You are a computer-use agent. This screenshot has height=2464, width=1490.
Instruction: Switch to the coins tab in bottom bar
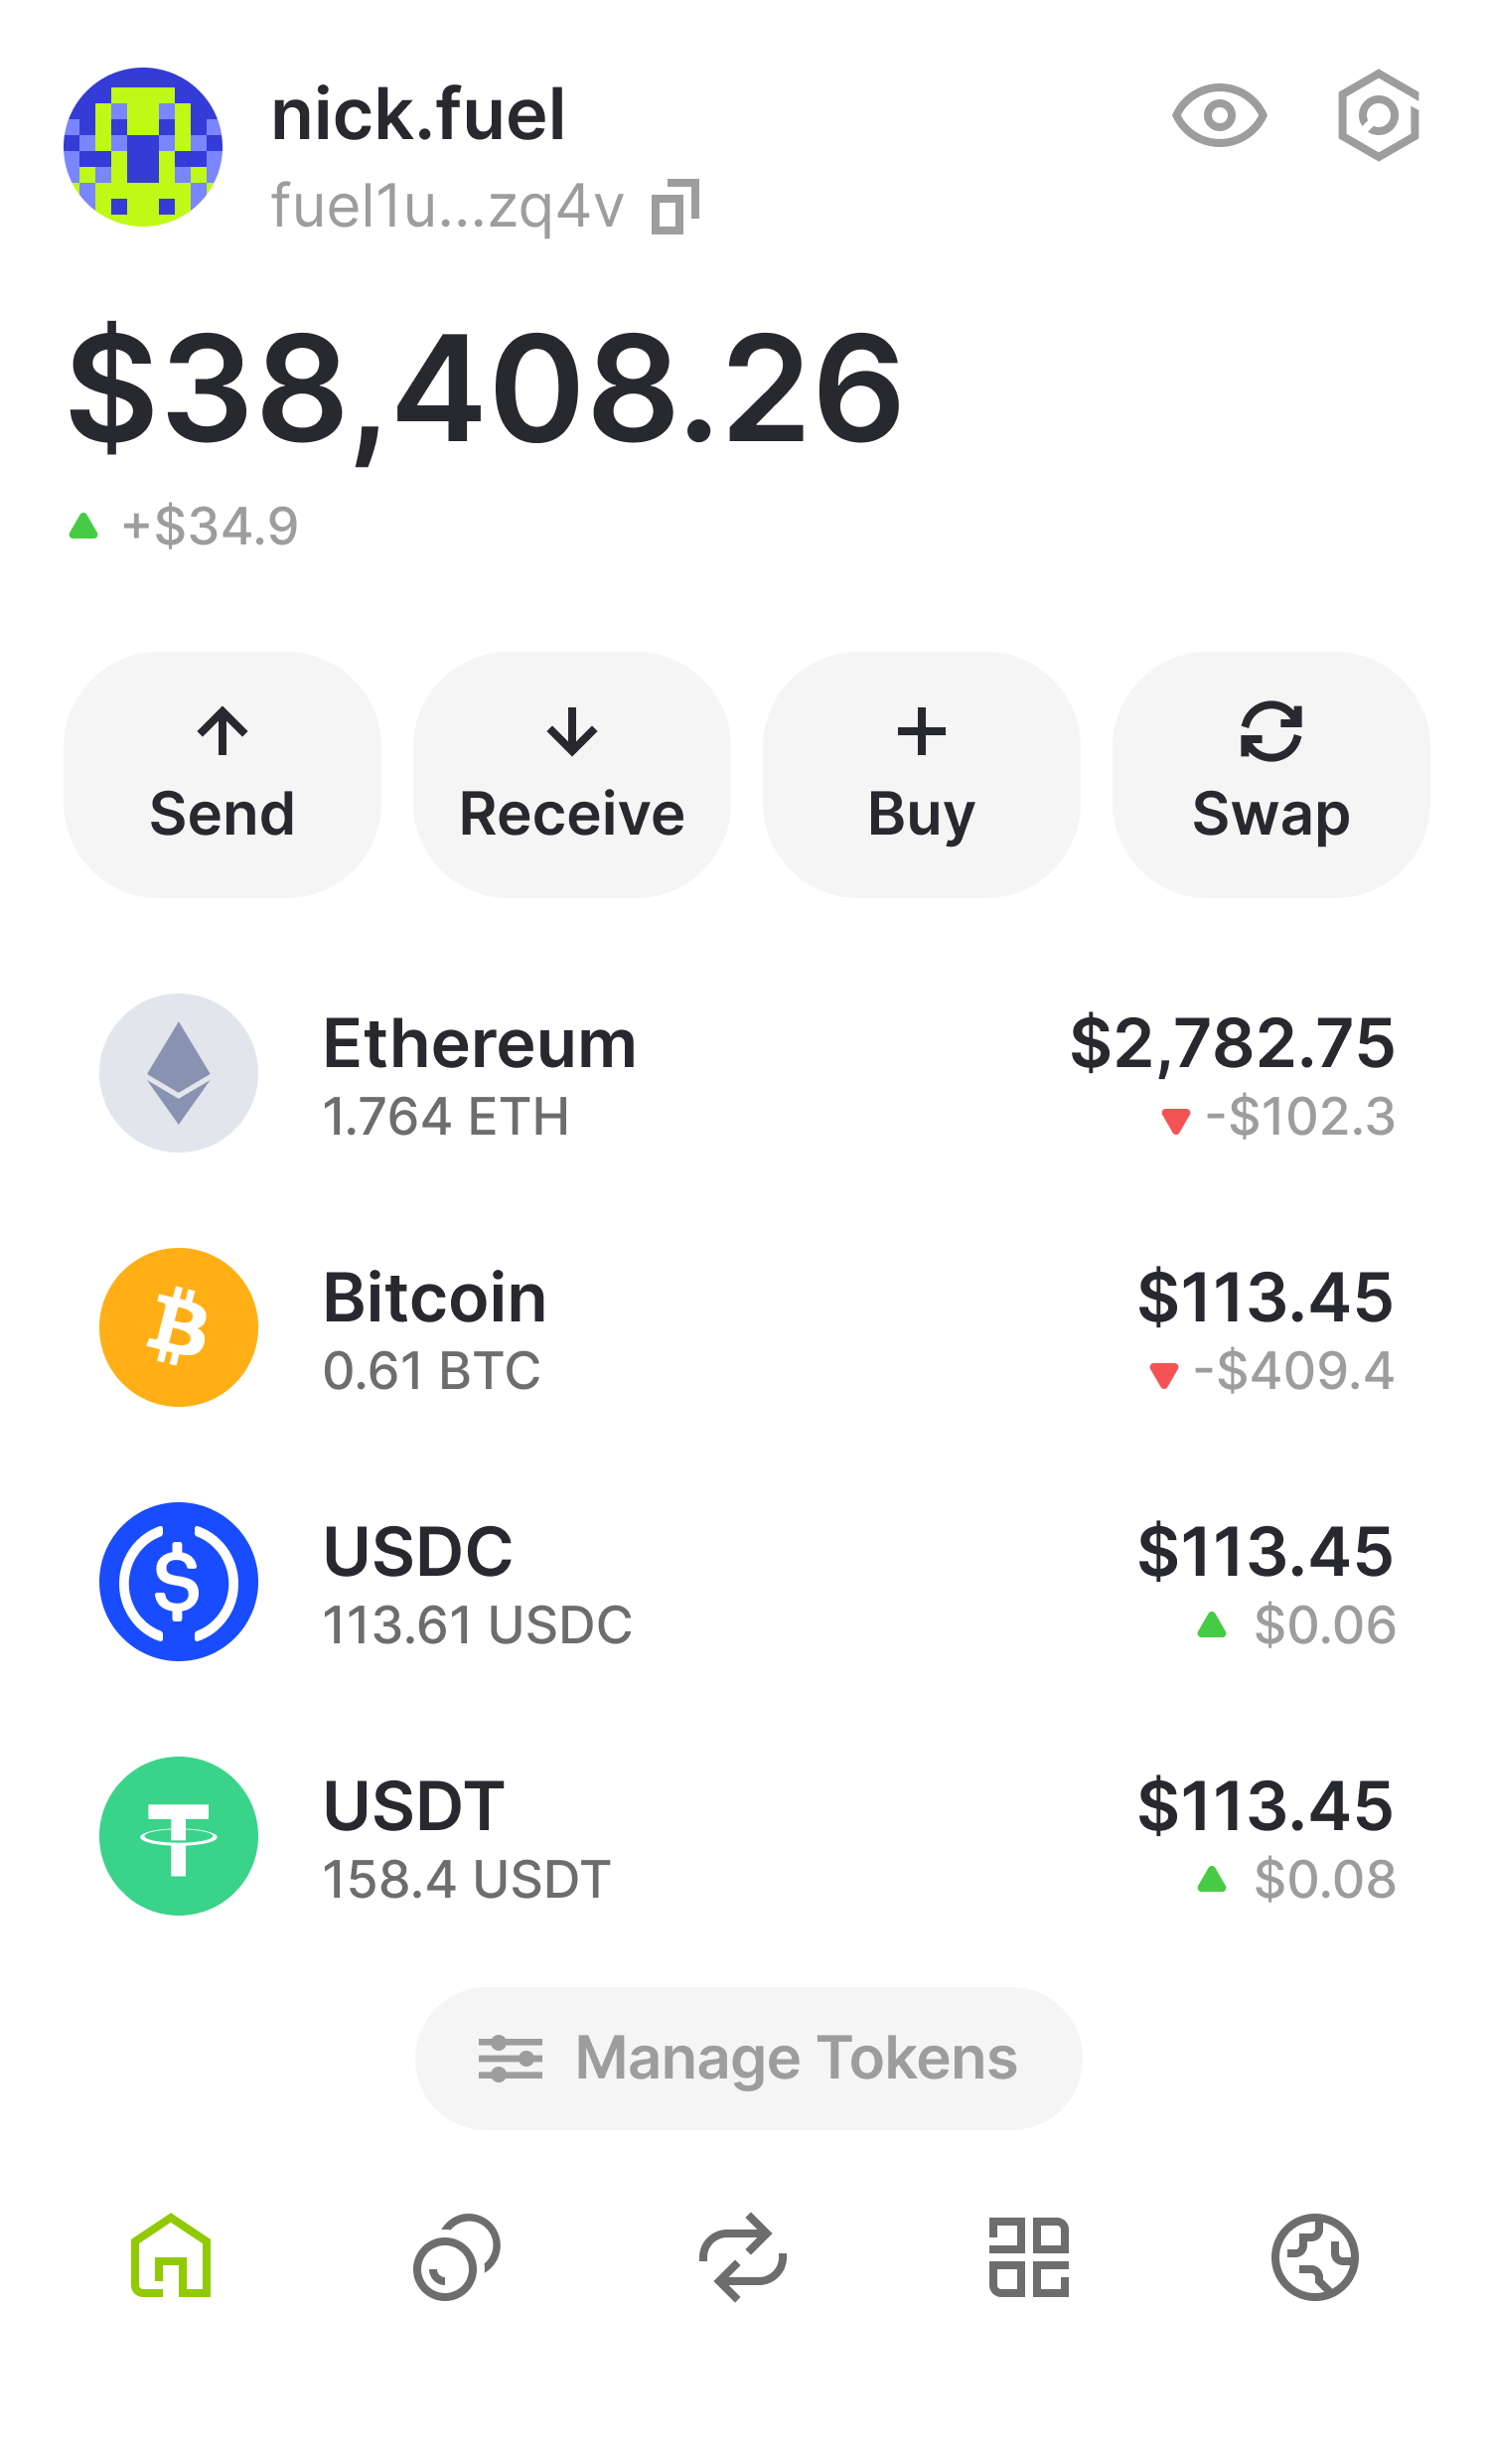tap(456, 2256)
